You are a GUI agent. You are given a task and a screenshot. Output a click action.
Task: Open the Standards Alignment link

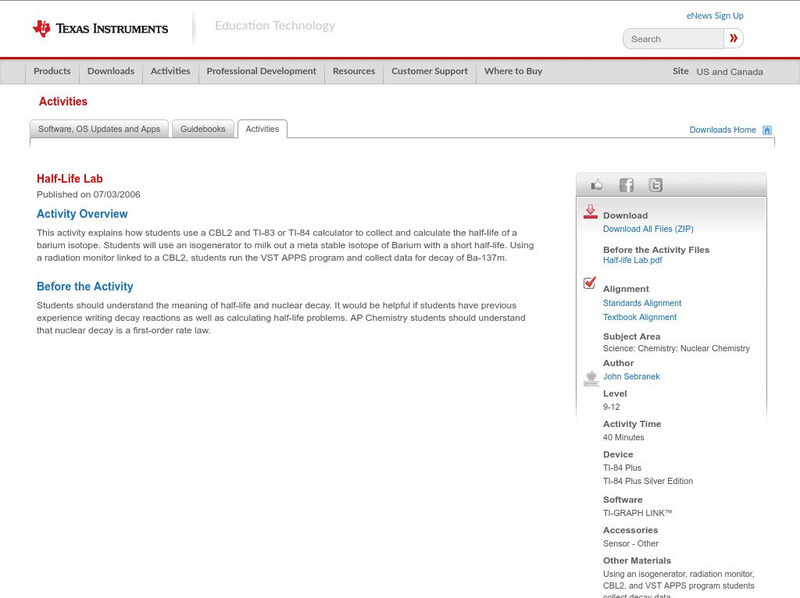pyautogui.click(x=642, y=303)
